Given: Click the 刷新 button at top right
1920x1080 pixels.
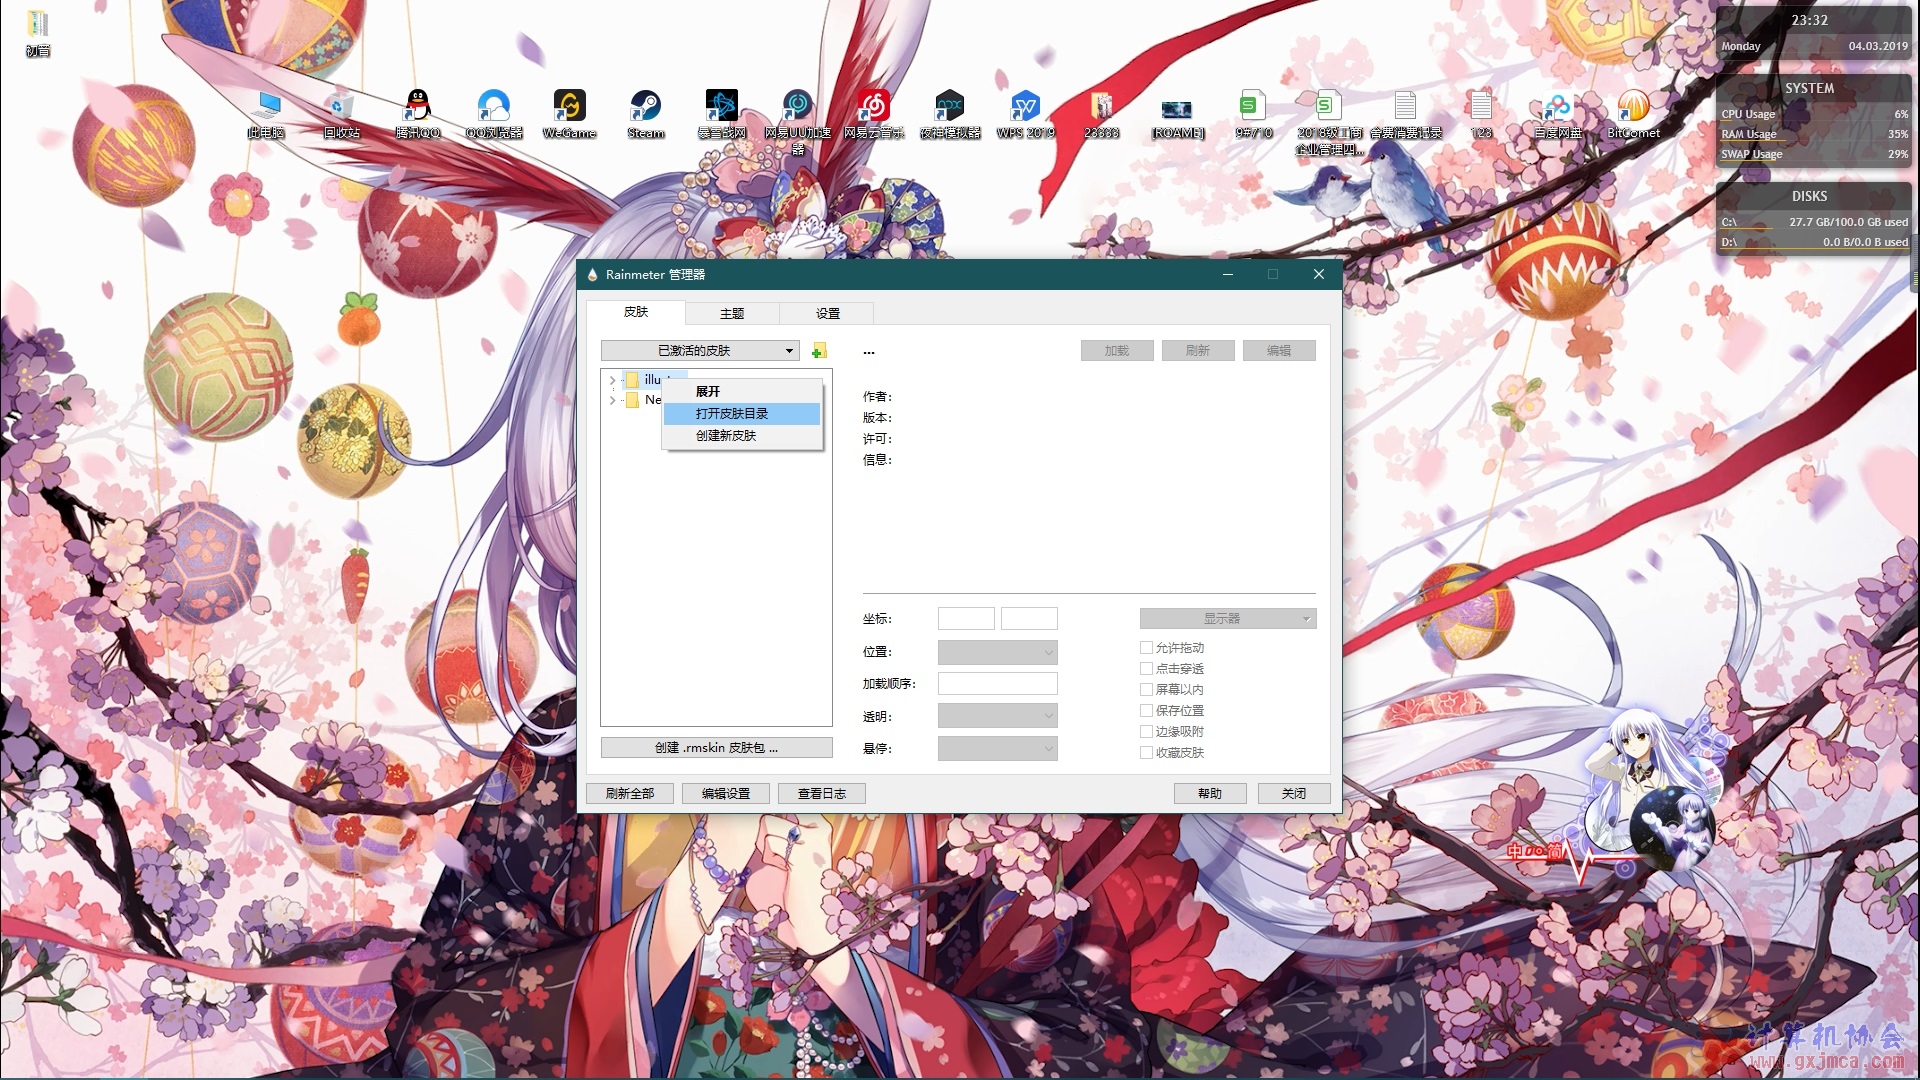Looking at the screenshot, I should coord(1198,351).
